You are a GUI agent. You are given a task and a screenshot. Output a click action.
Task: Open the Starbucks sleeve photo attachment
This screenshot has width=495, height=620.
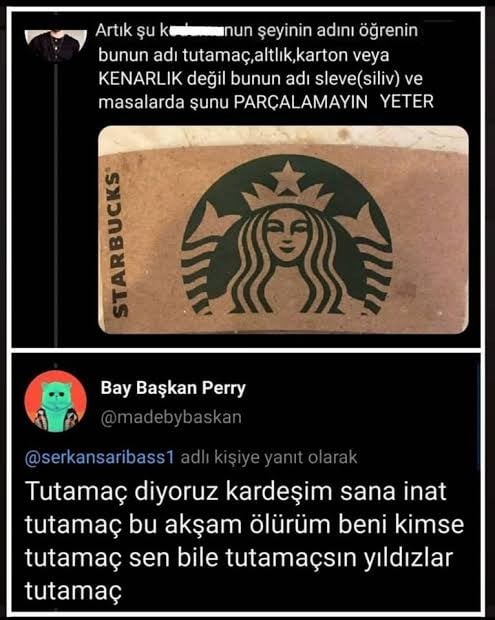pyautogui.click(x=283, y=230)
